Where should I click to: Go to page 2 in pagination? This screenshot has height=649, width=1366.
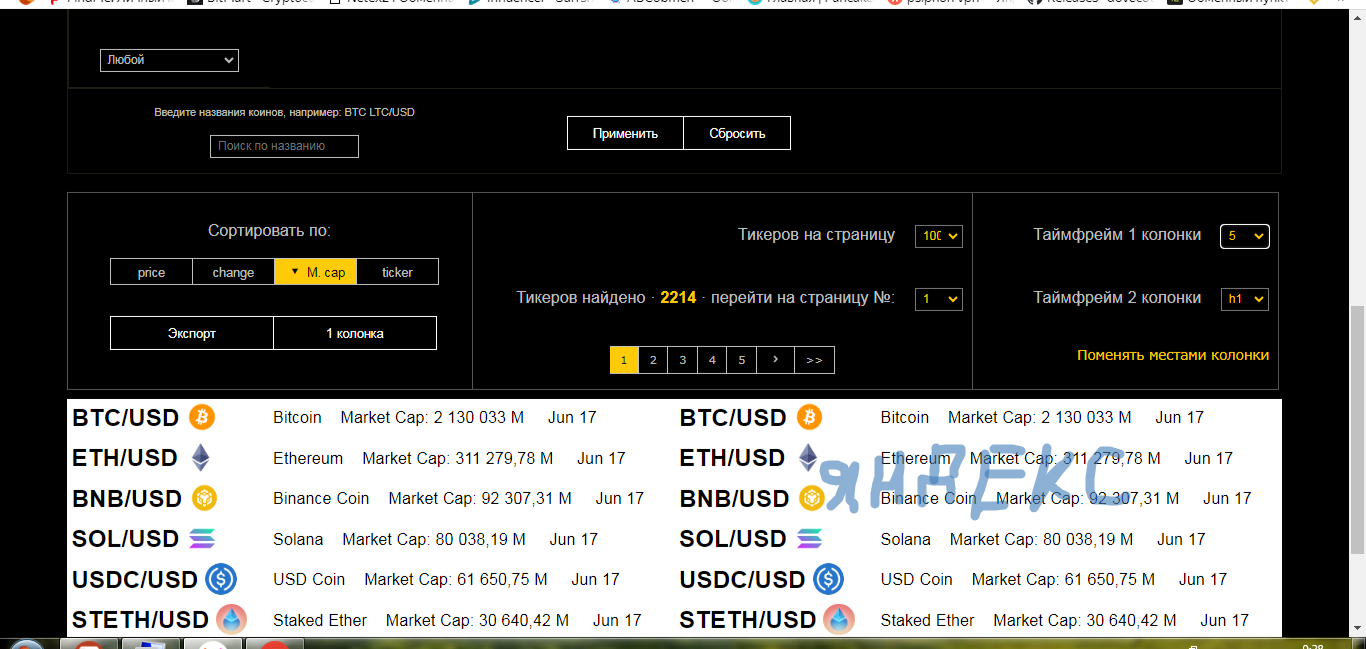click(653, 360)
